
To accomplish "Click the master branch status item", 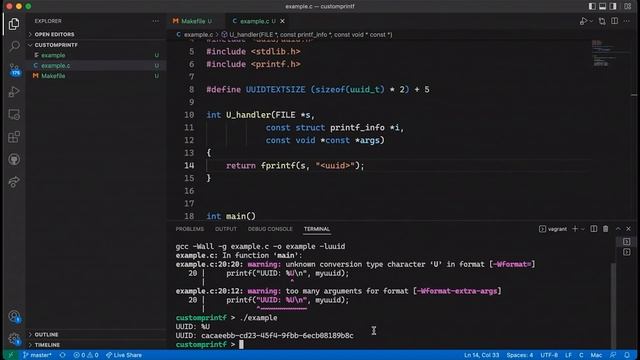I will click(38, 355).
